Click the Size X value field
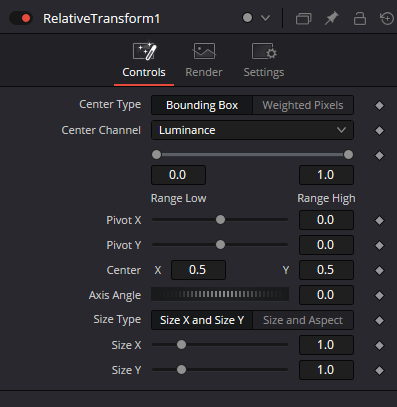 click(326, 345)
